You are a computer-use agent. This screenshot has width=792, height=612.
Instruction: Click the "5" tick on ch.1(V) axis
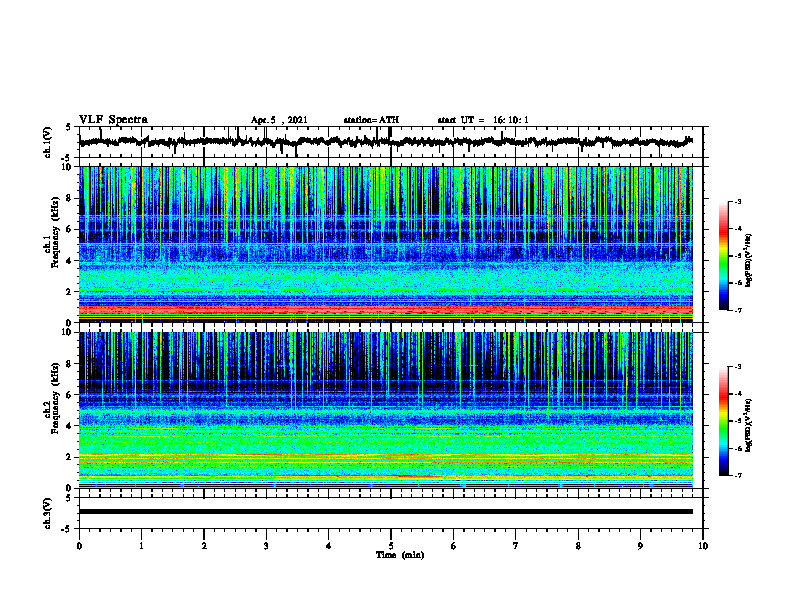pyautogui.click(x=69, y=127)
